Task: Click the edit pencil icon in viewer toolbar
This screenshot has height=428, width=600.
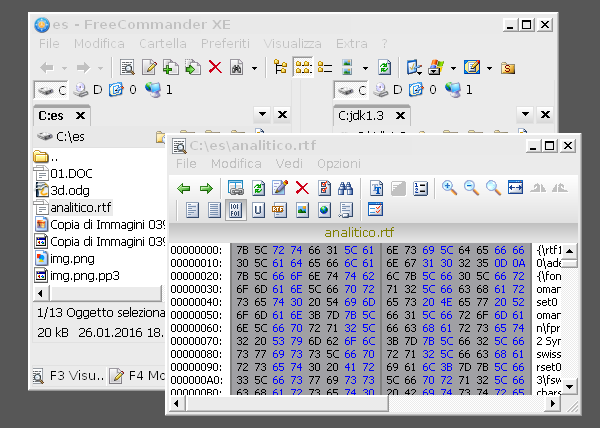Action: pyautogui.click(x=280, y=188)
